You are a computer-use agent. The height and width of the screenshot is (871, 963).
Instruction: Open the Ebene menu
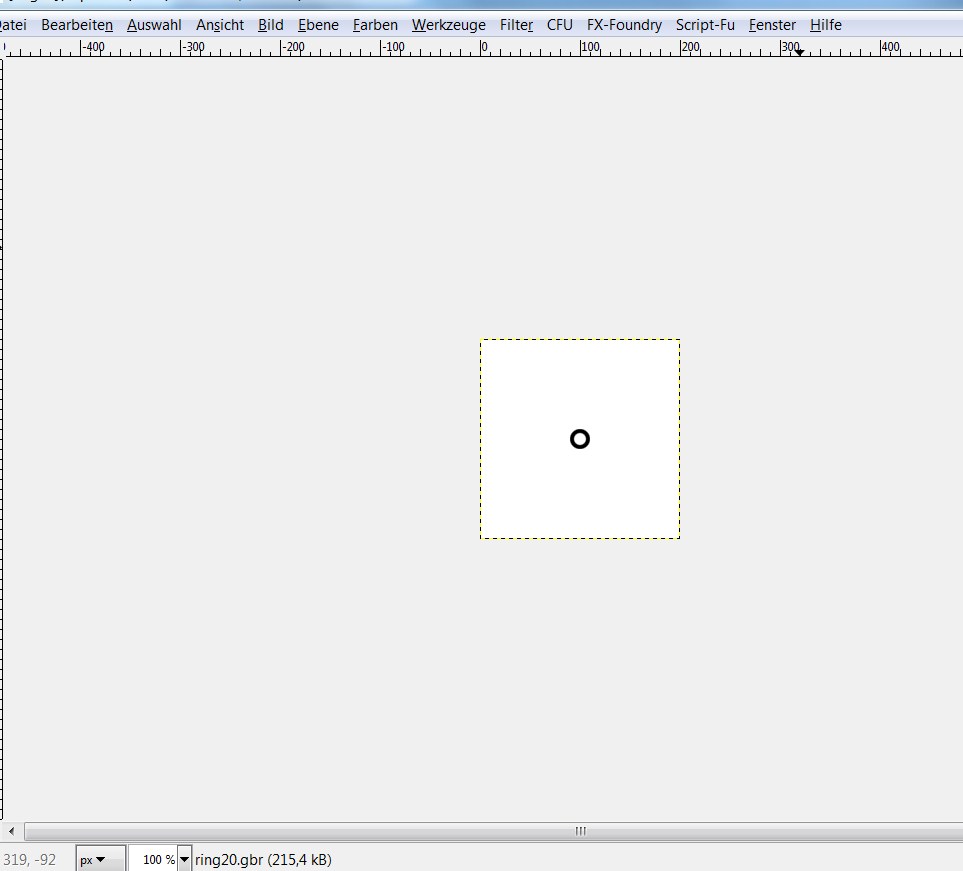(x=318, y=25)
